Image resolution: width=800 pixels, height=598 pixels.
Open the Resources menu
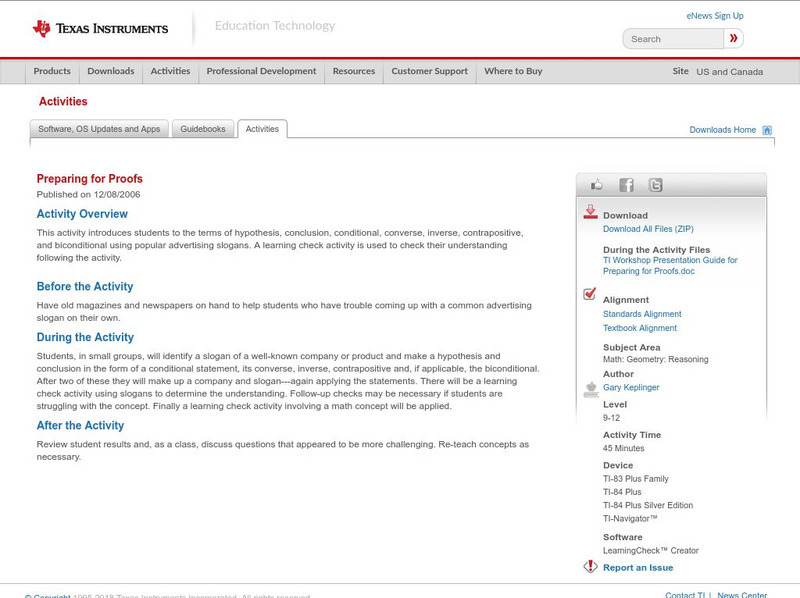[354, 71]
